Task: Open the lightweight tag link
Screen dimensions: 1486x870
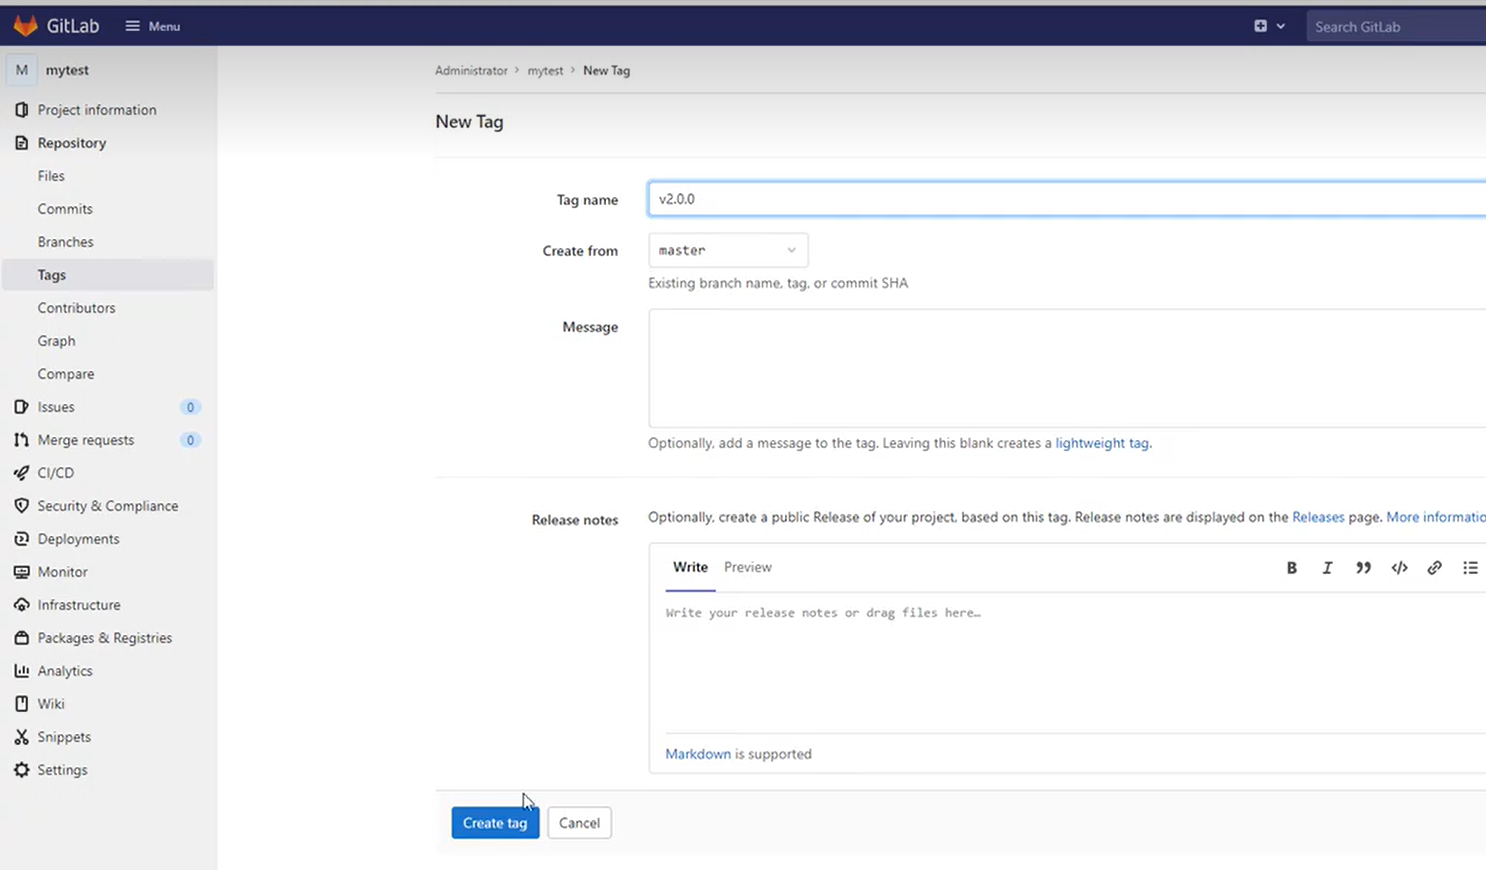Action: point(1102,443)
